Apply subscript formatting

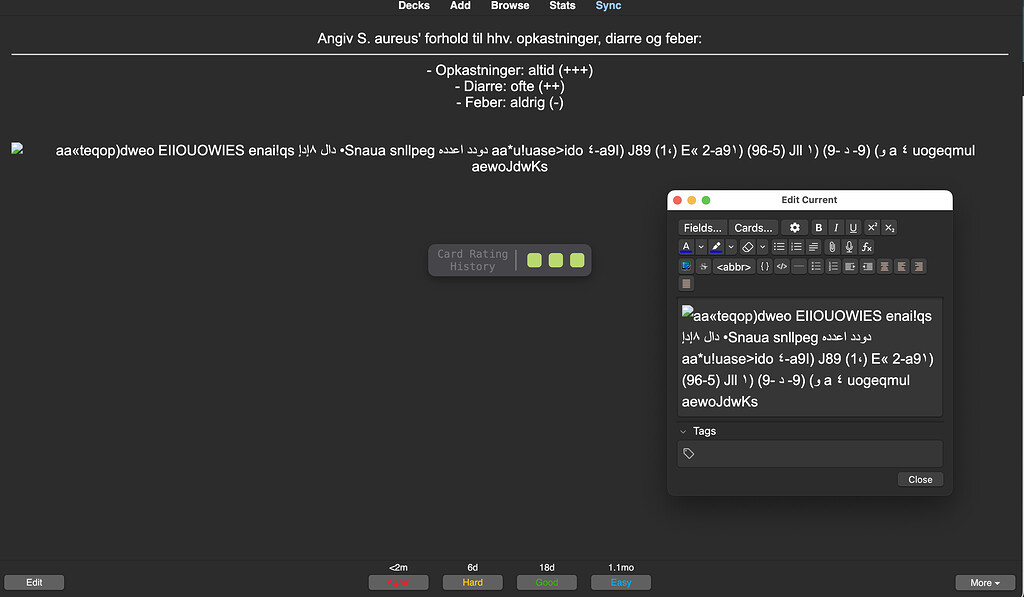[889, 227]
